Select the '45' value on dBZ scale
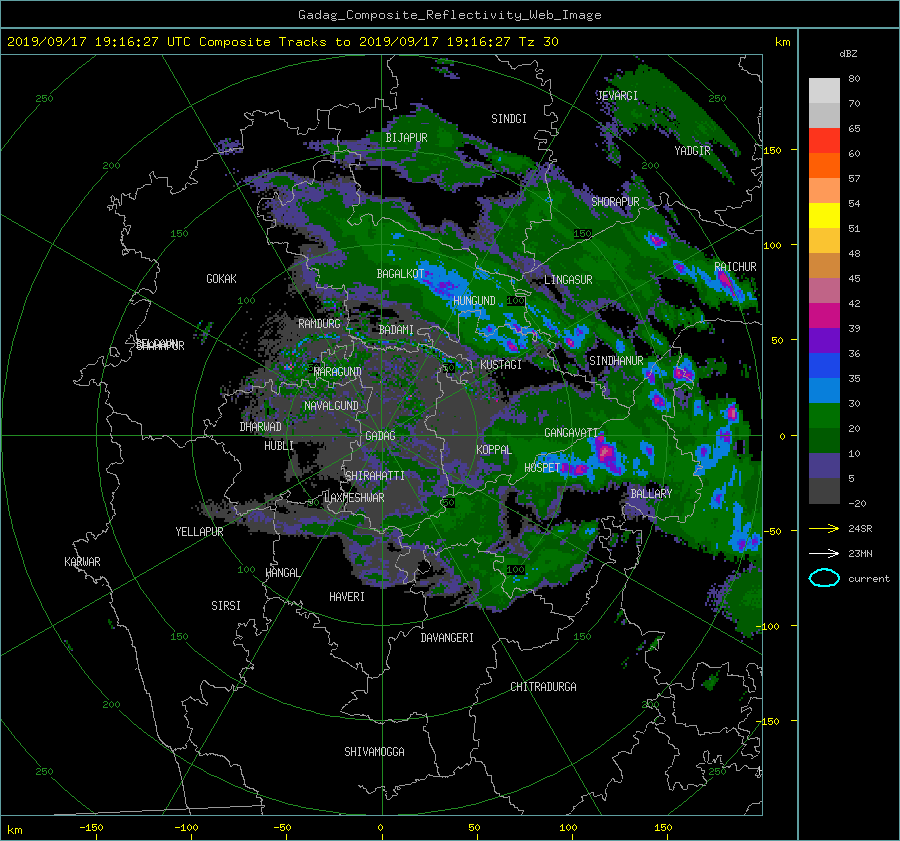Viewport: 900px width, 841px height. 854,278
